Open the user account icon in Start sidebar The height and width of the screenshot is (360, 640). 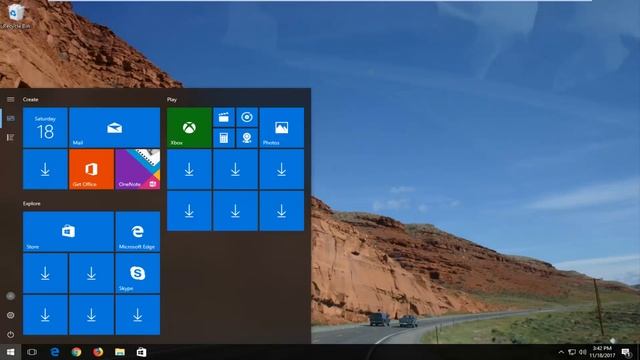pos(11,296)
